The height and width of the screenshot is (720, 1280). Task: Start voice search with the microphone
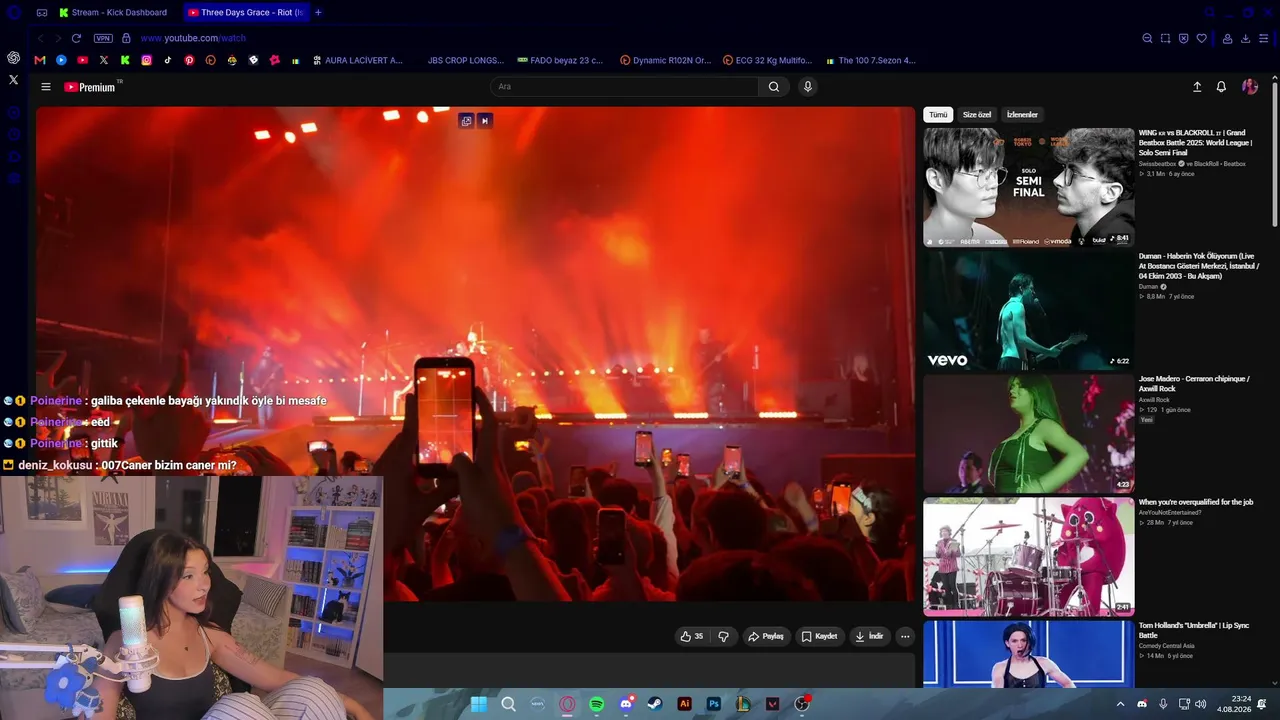[x=808, y=87]
